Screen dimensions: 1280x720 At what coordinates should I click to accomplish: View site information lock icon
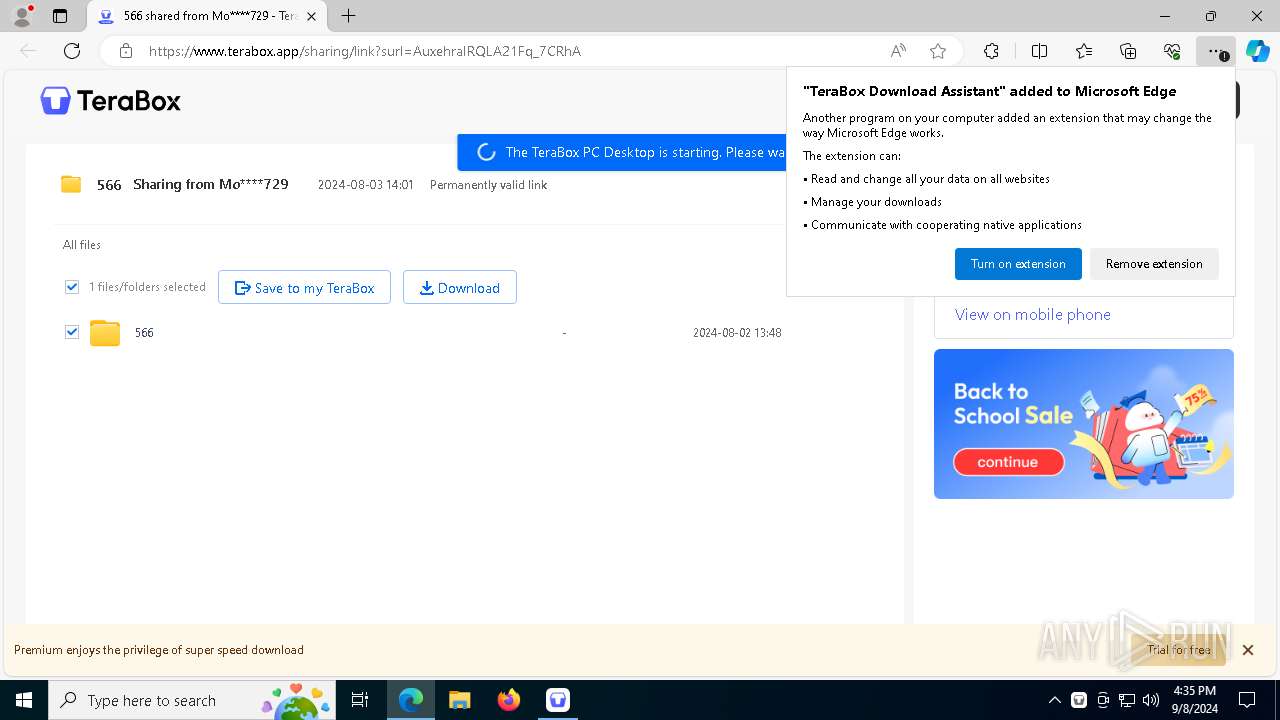tap(126, 51)
